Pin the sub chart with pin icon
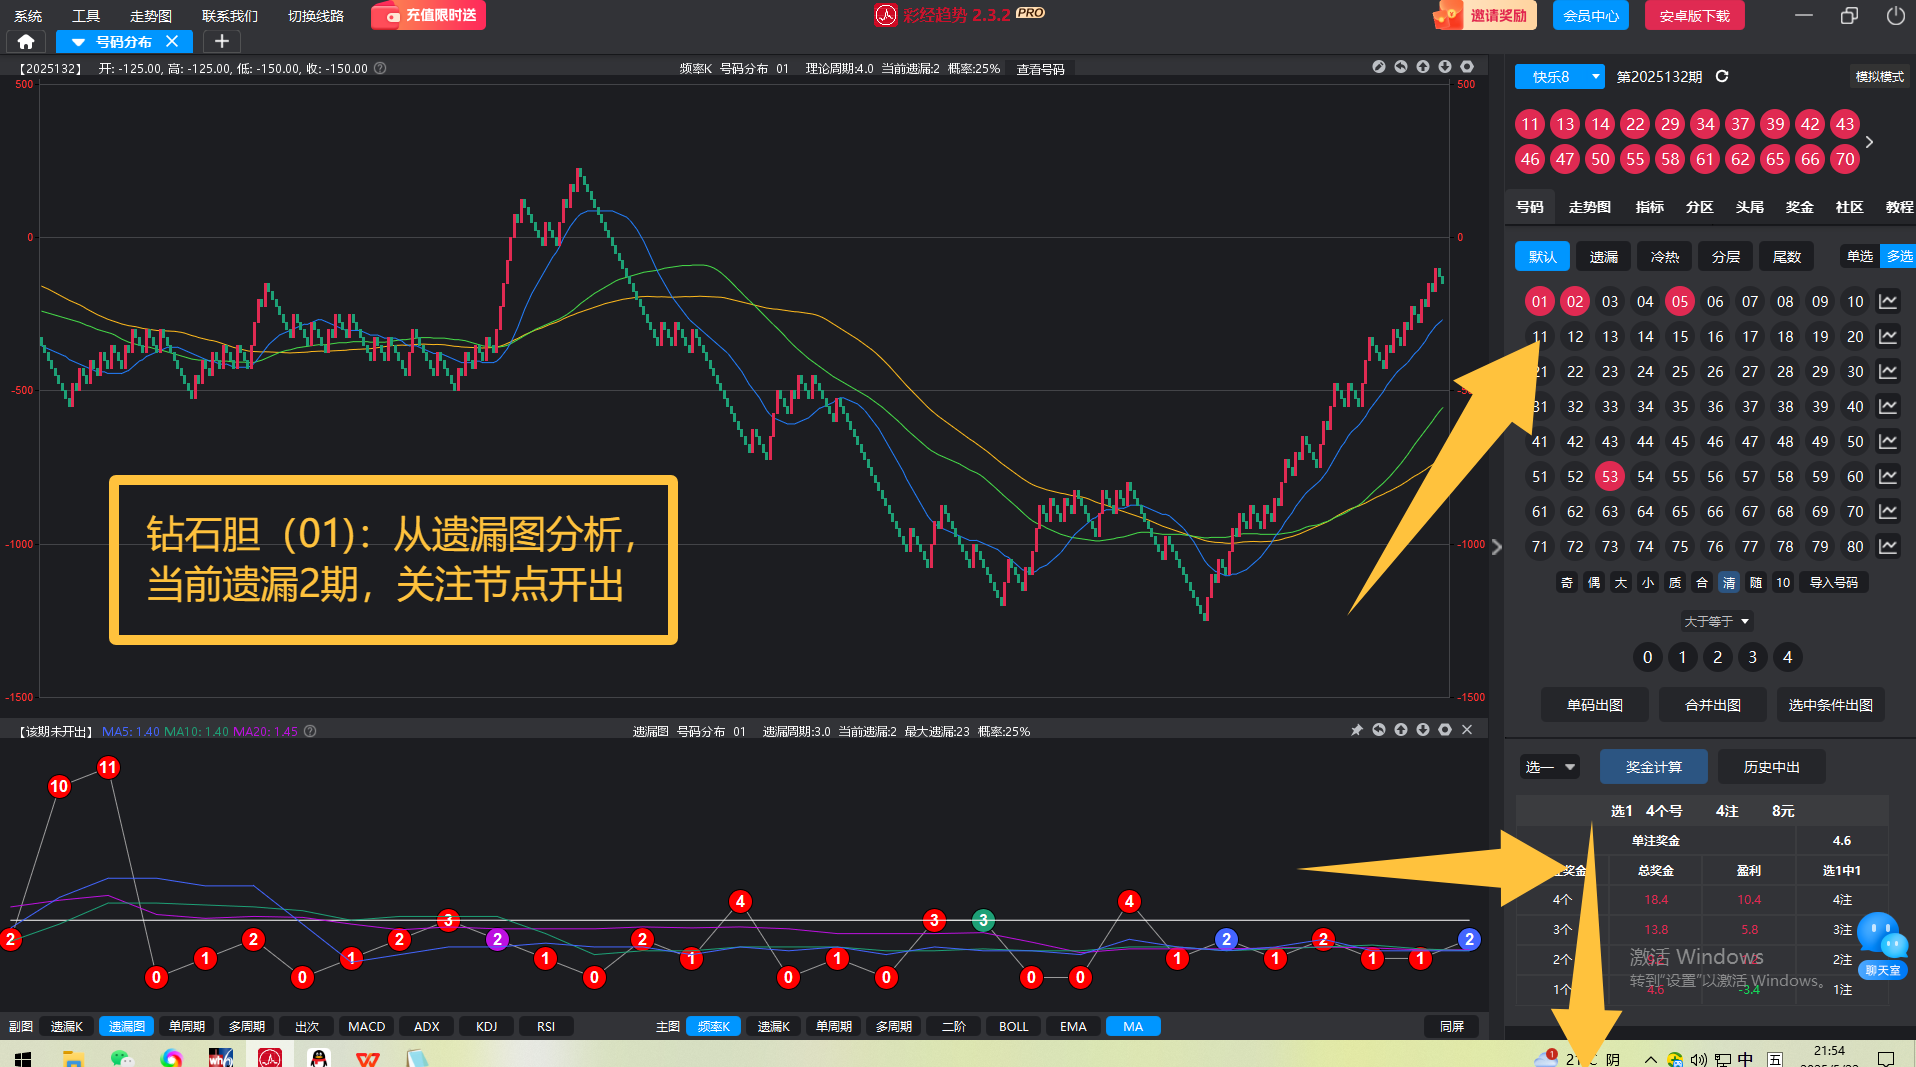The height and width of the screenshot is (1067, 1916). point(1357,730)
